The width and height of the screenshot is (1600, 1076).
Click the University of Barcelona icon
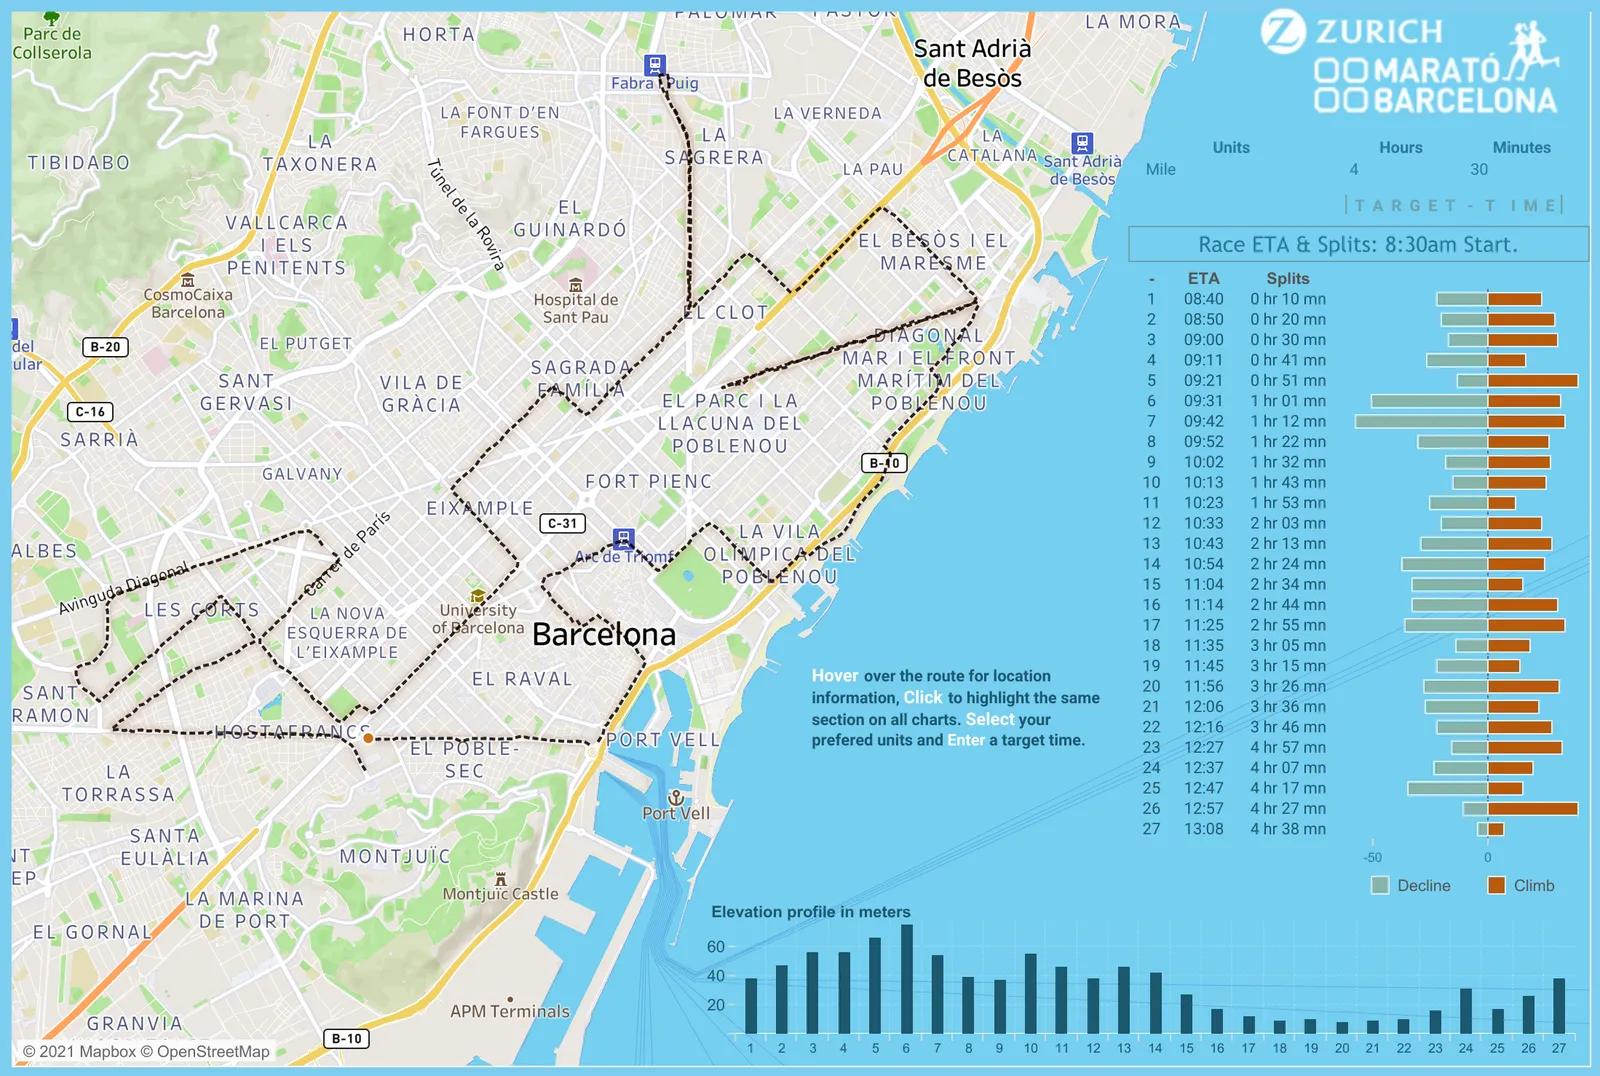click(x=478, y=597)
